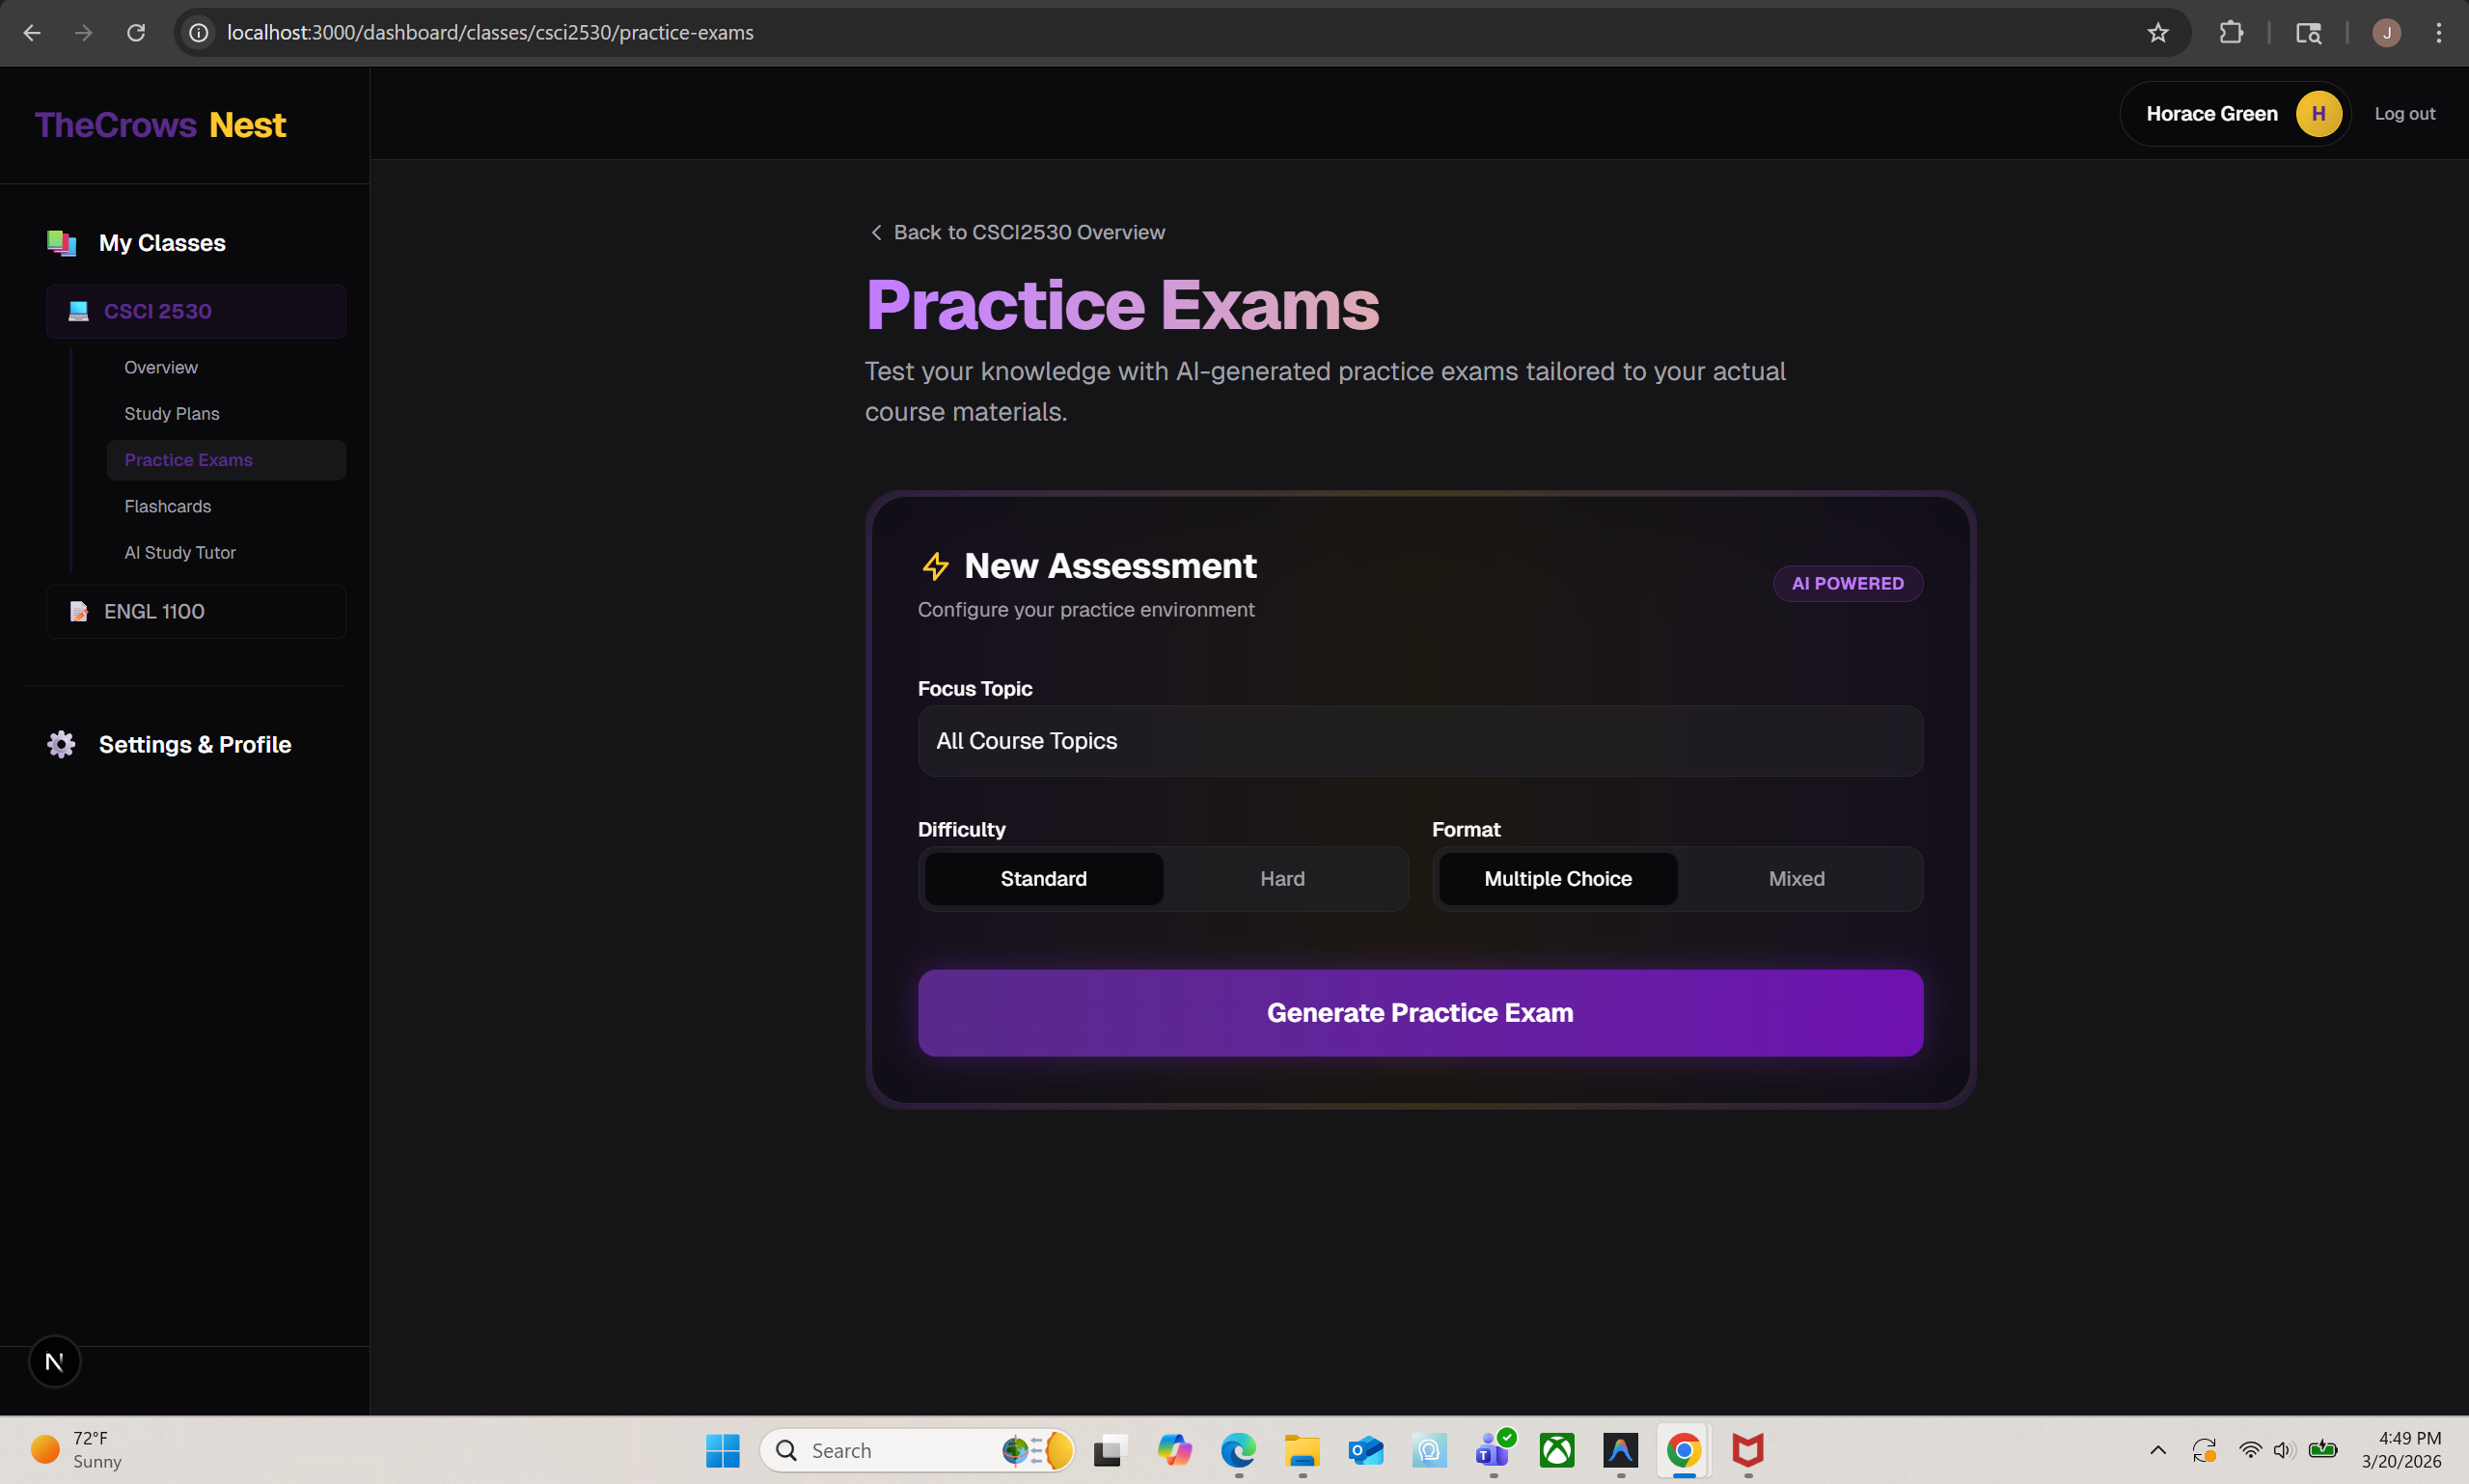2469x1484 pixels.
Task: Open File Explorer from the taskbar
Action: tap(1301, 1450)
